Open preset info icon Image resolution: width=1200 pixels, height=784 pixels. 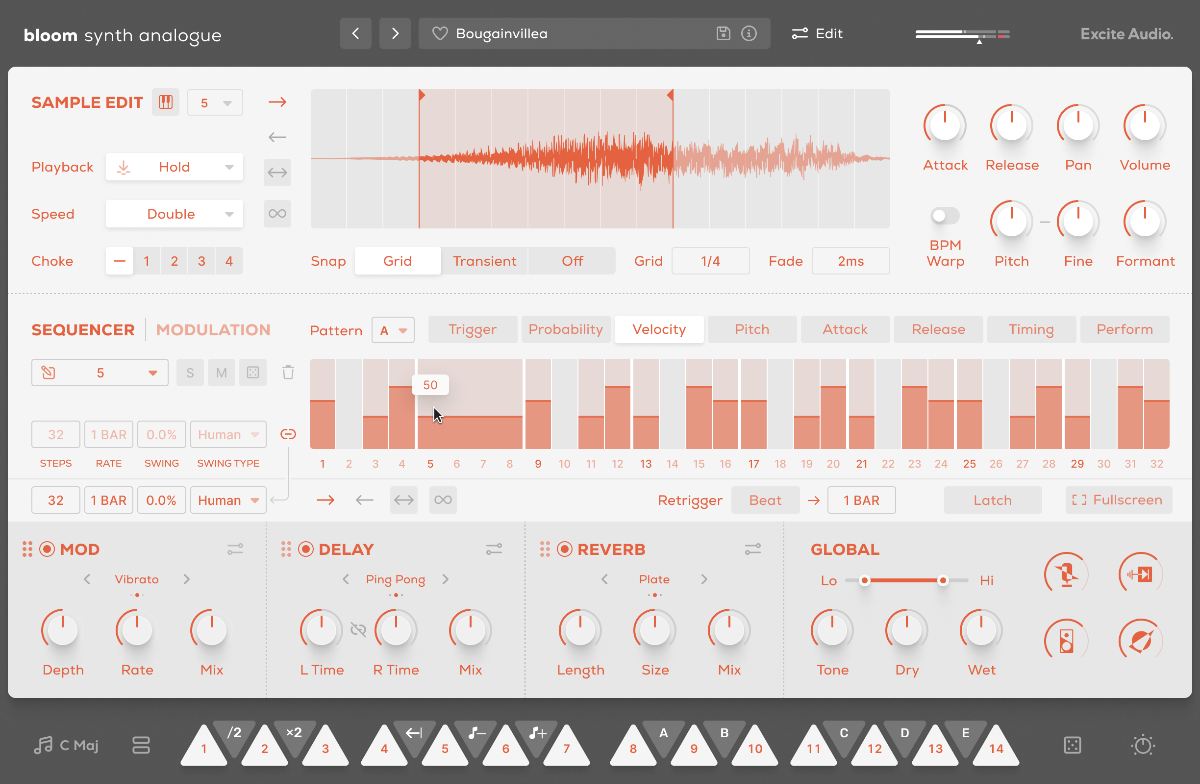coord(749,34)
